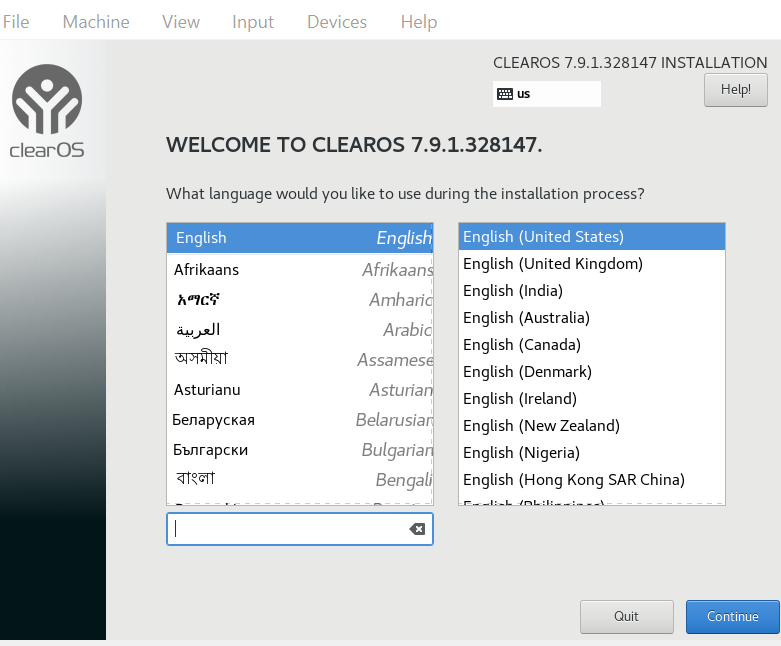This screenshot has width=781, height=646.
Task: Clear the language search field using the backspace icon
Action: 417,529
